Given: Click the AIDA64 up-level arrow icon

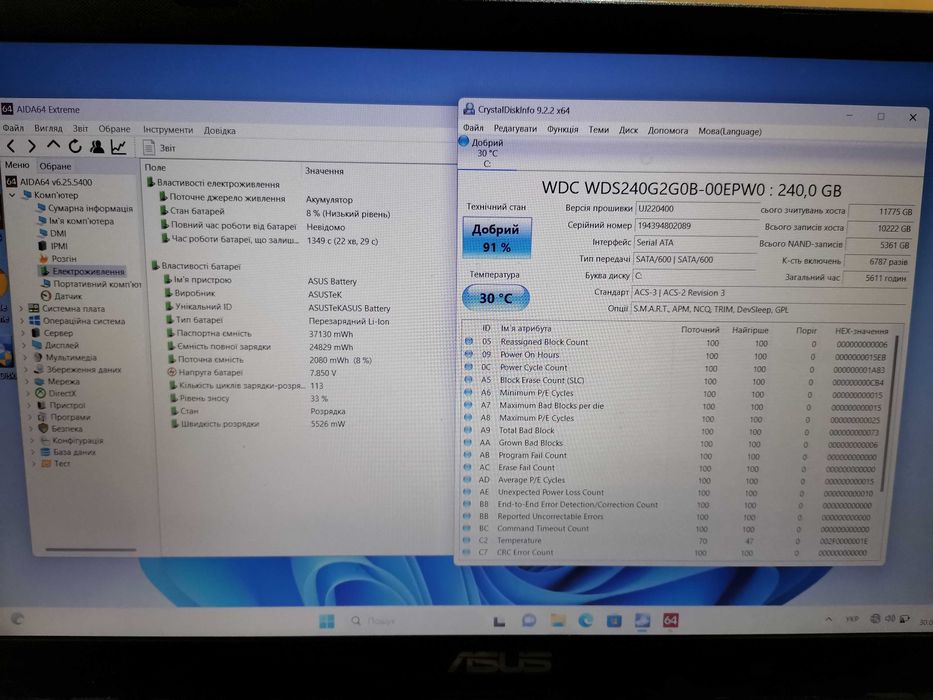Looking at the screenshot, I should [x=53, y=145].
